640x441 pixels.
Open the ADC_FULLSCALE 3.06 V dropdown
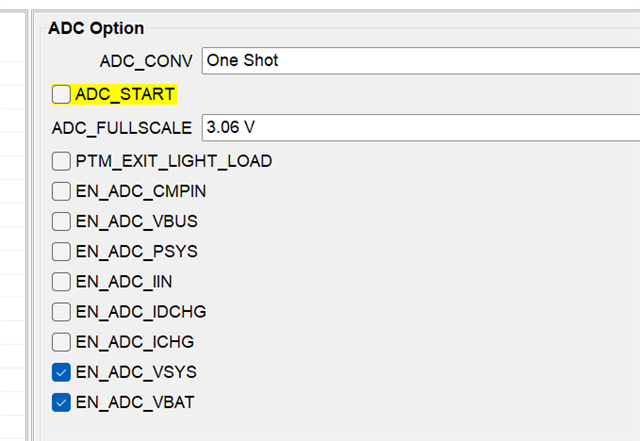420,128
